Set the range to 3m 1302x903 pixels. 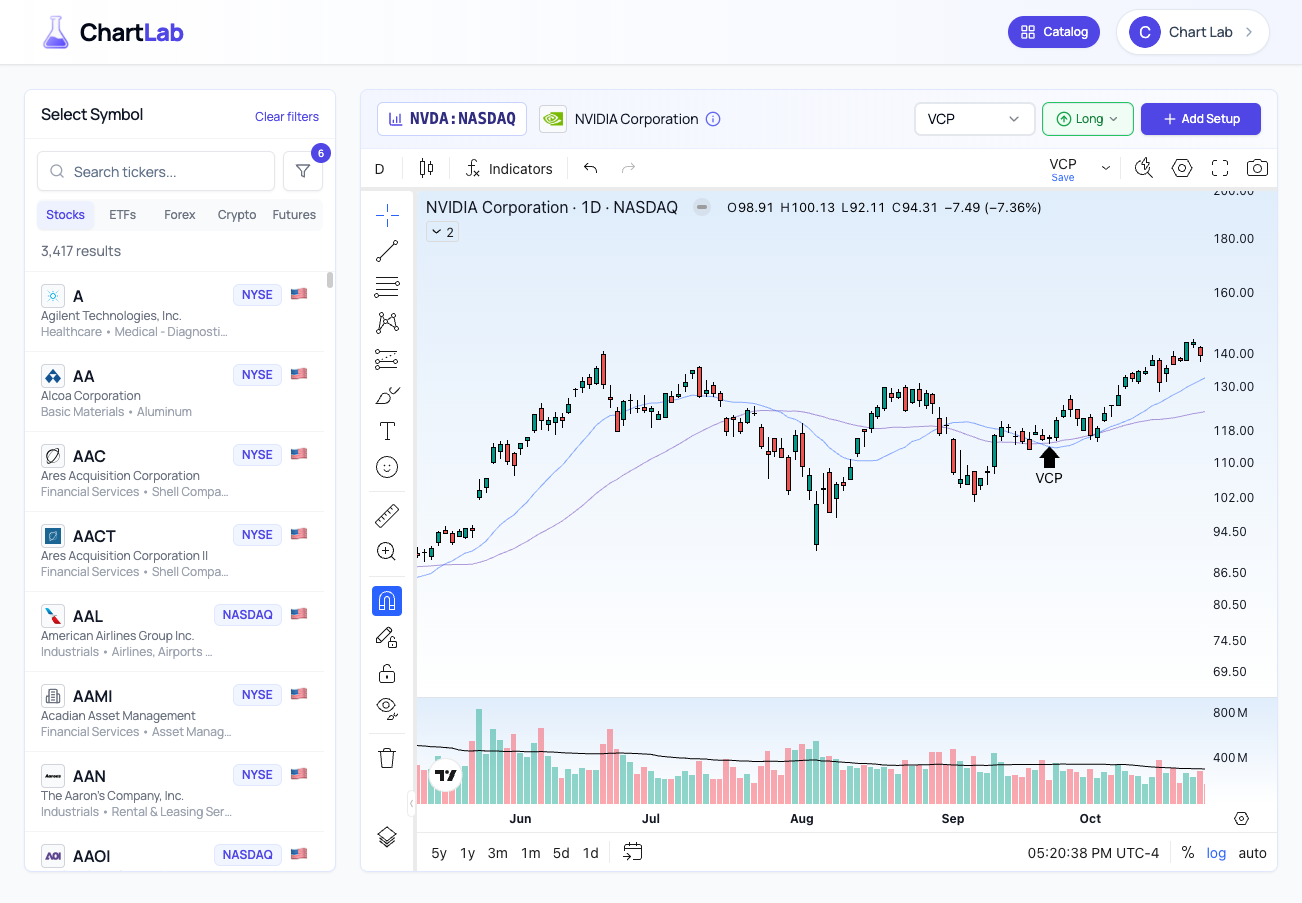497,853
